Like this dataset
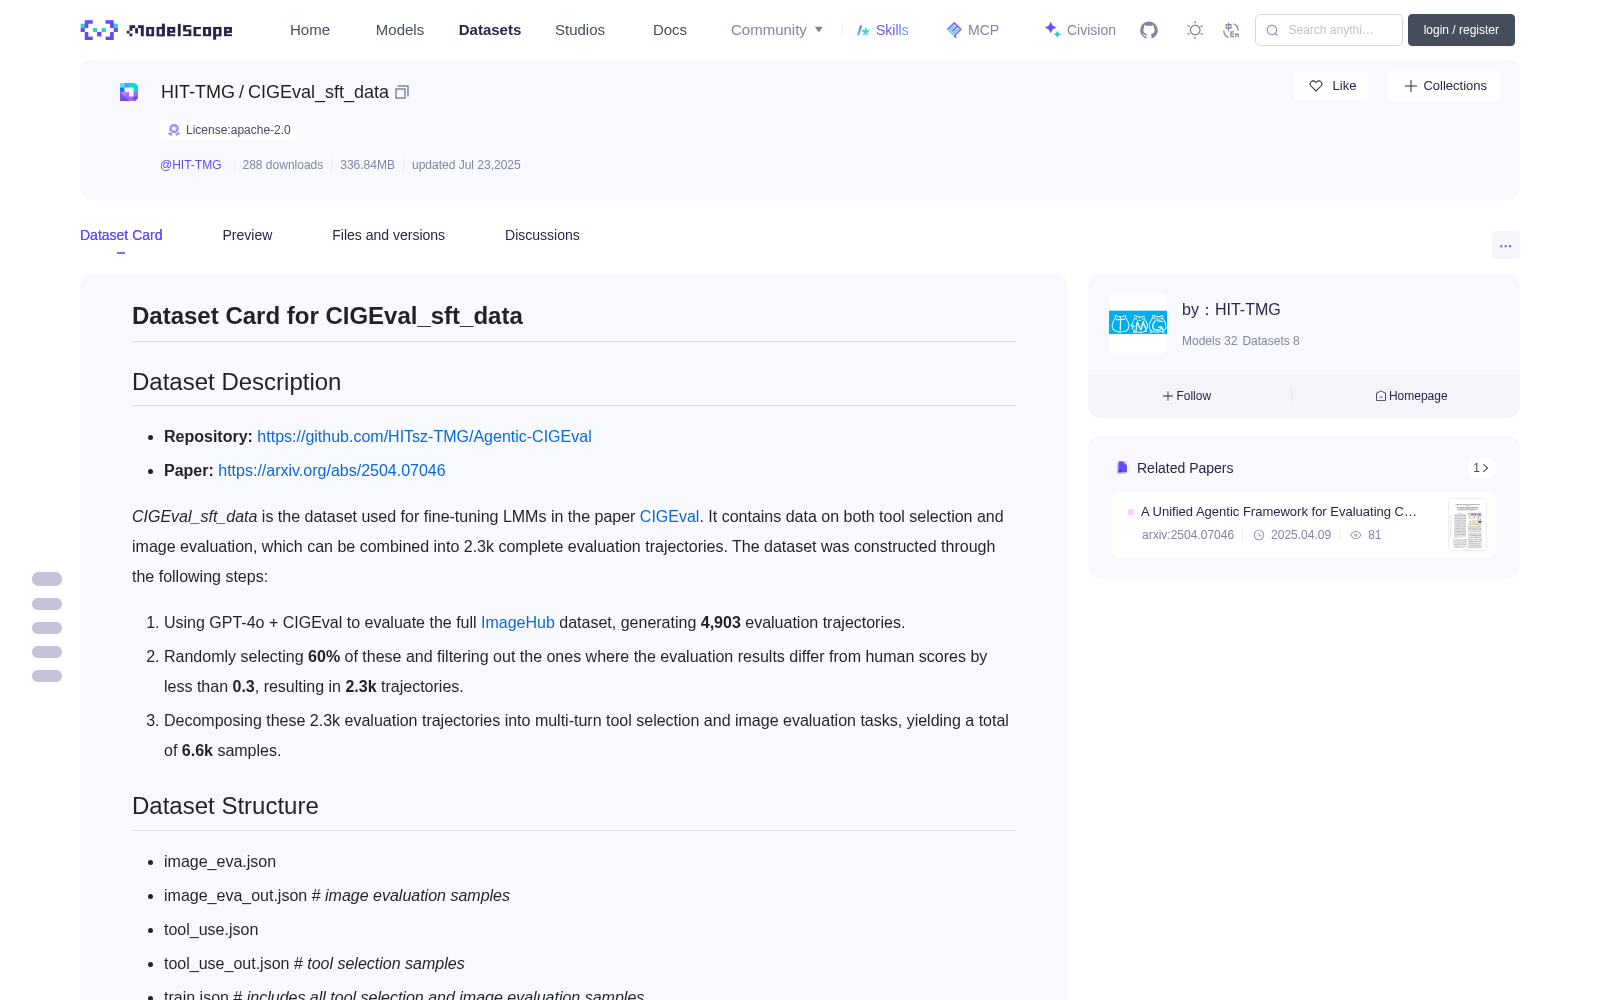This screenshot has width=1600, height=1000. pyautogui.click(x=1332, y=86)
